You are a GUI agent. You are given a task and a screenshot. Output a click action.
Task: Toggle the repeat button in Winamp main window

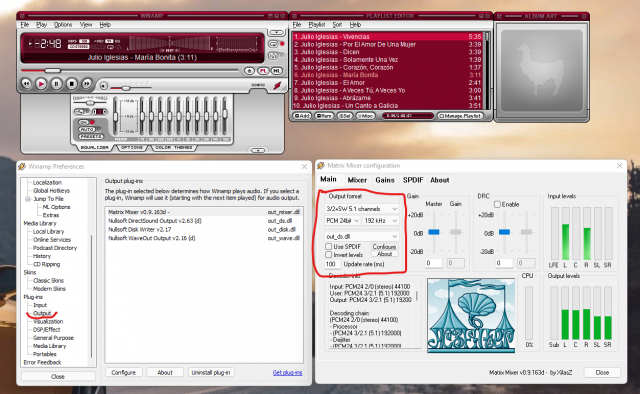273,44
